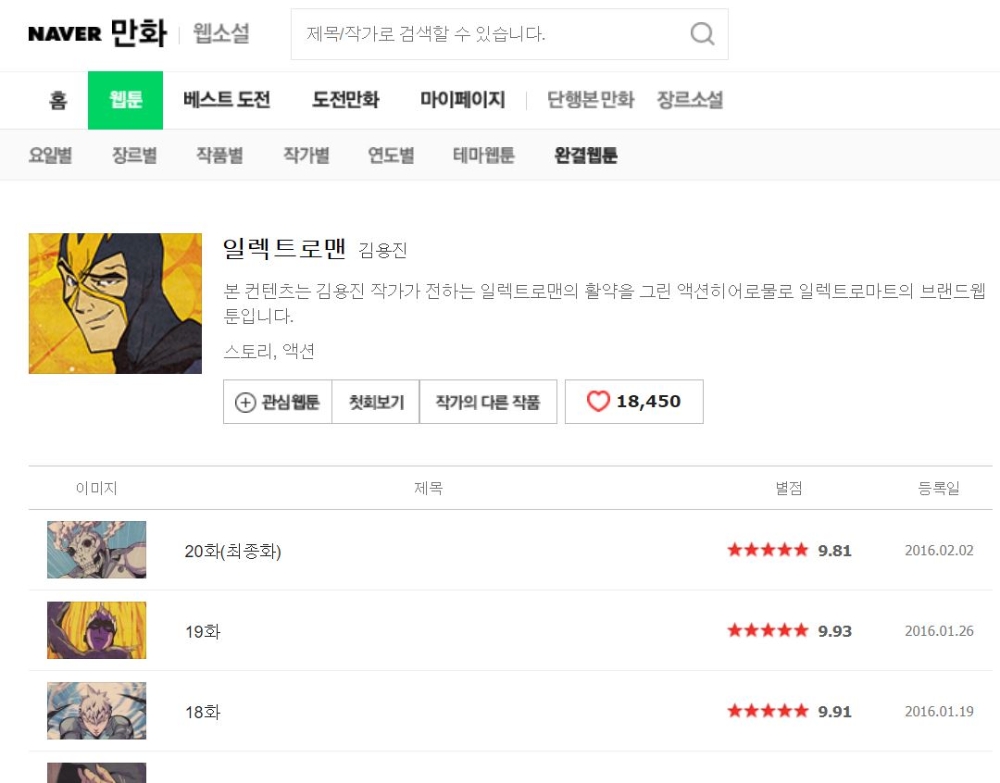
Task: Click the 9.81 star rating
Action: tap(790, 550)
